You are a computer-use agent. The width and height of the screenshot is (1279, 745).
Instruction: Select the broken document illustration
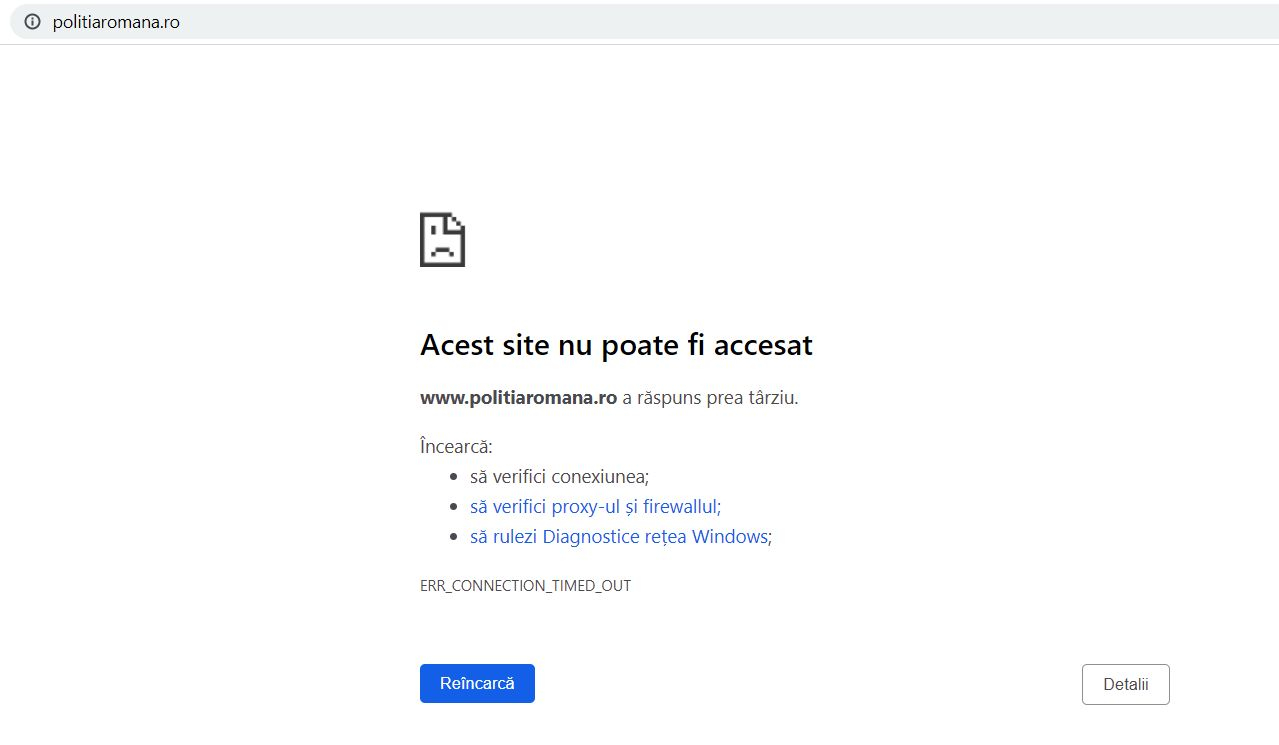(441, 240)
